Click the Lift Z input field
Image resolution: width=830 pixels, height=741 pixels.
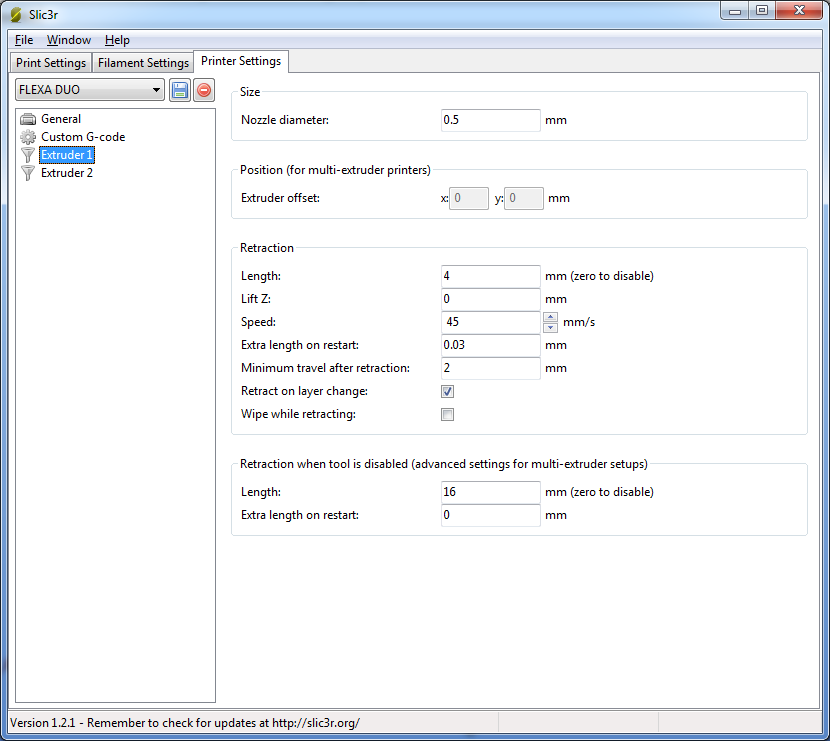tap(491, 299)
